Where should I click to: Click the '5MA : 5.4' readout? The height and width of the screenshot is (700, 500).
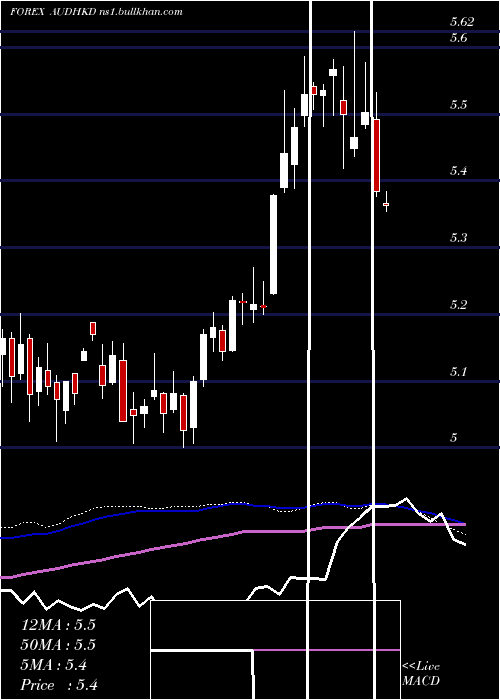pyautogui.click(x=54, y=665)
